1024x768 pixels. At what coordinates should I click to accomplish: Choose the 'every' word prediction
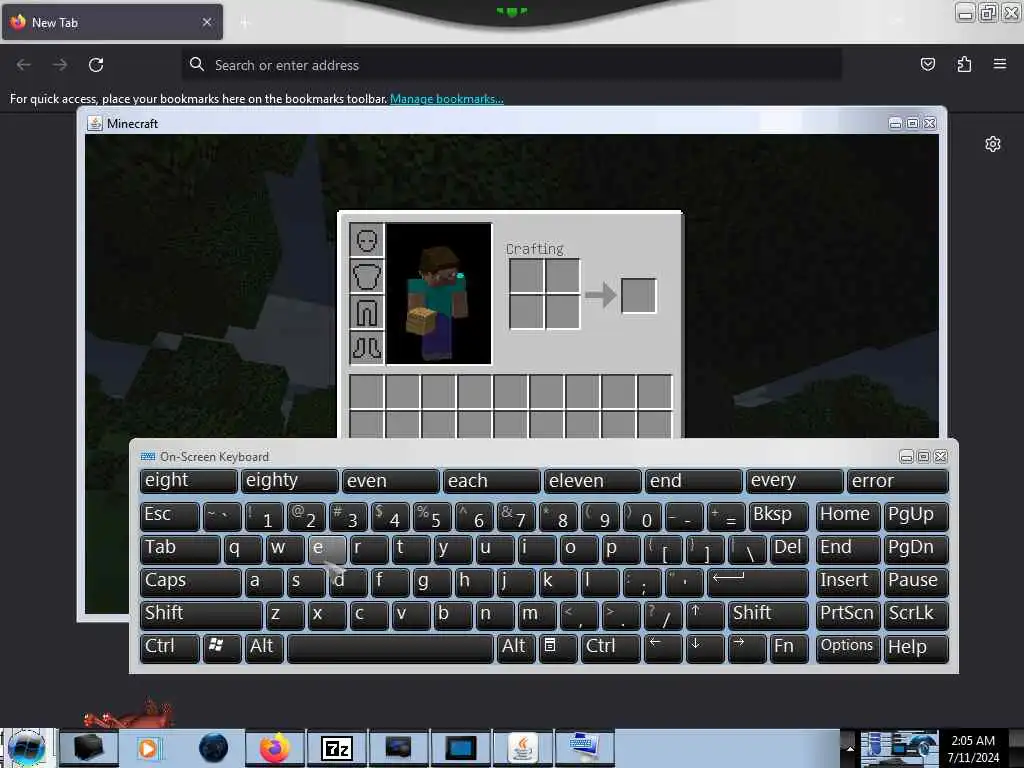click(x=794, y=481)
